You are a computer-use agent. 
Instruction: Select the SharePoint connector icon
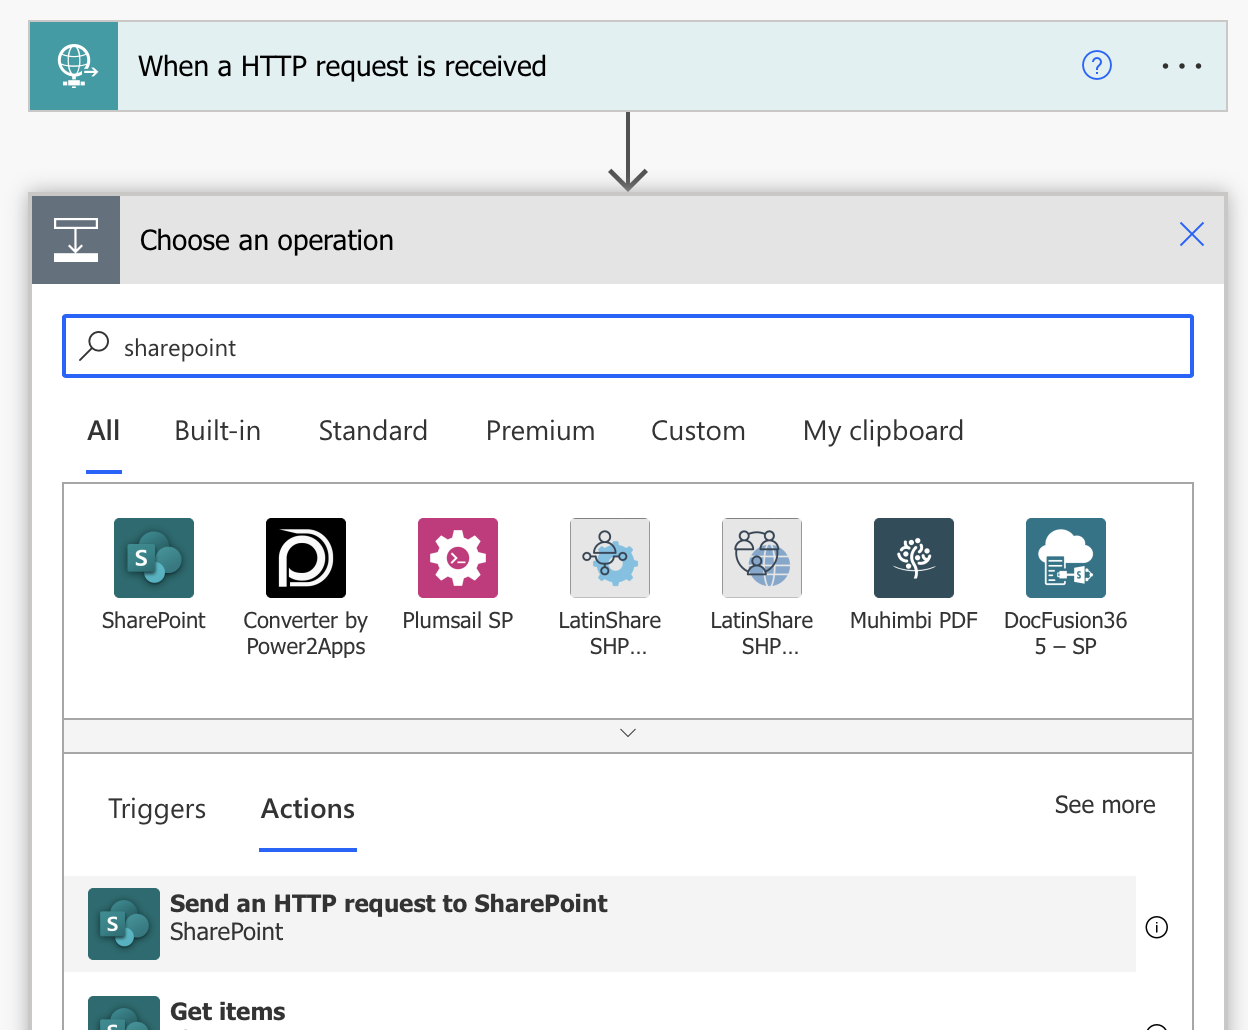[153, 558]
